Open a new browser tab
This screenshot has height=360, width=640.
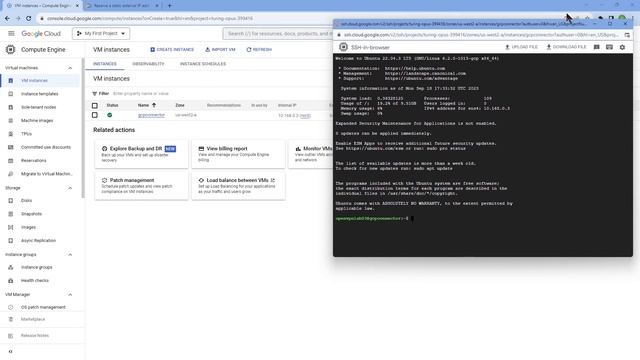coord(170,6)
